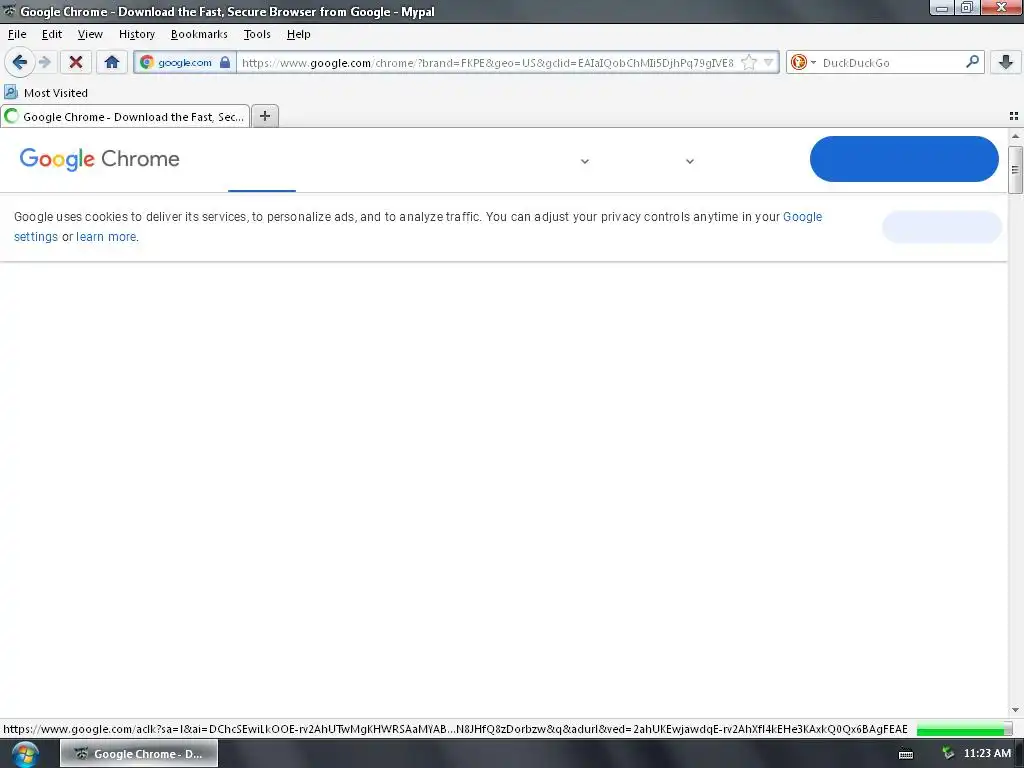
Task: Open the Downloads arrow button
Action: pyautogui.click(x=1006, y=63)
